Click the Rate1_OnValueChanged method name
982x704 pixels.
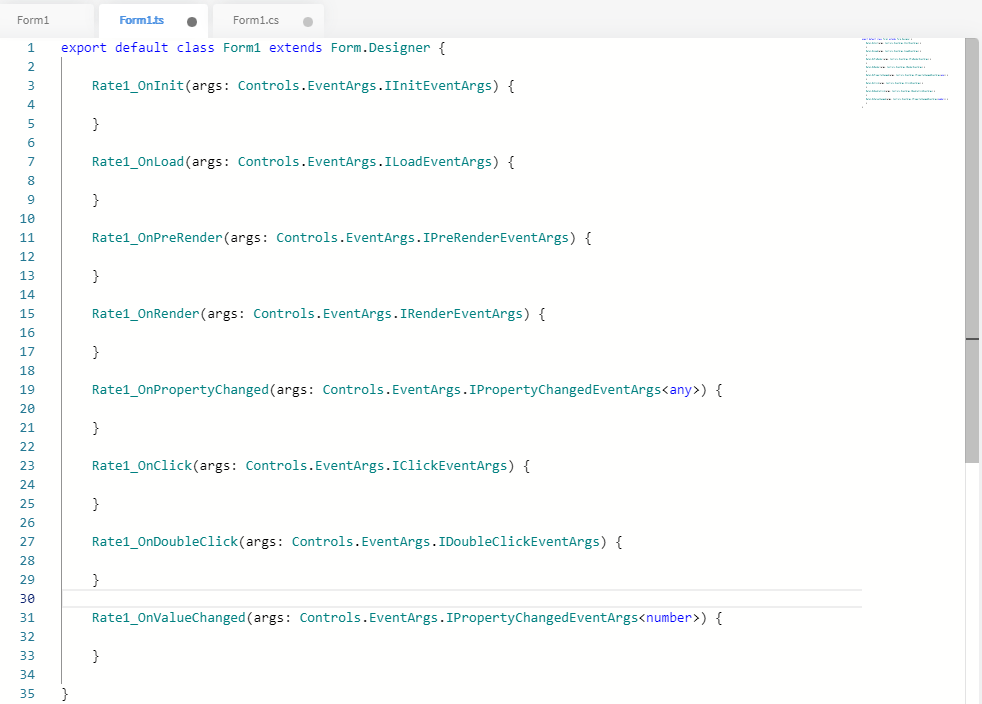(169, 618)
